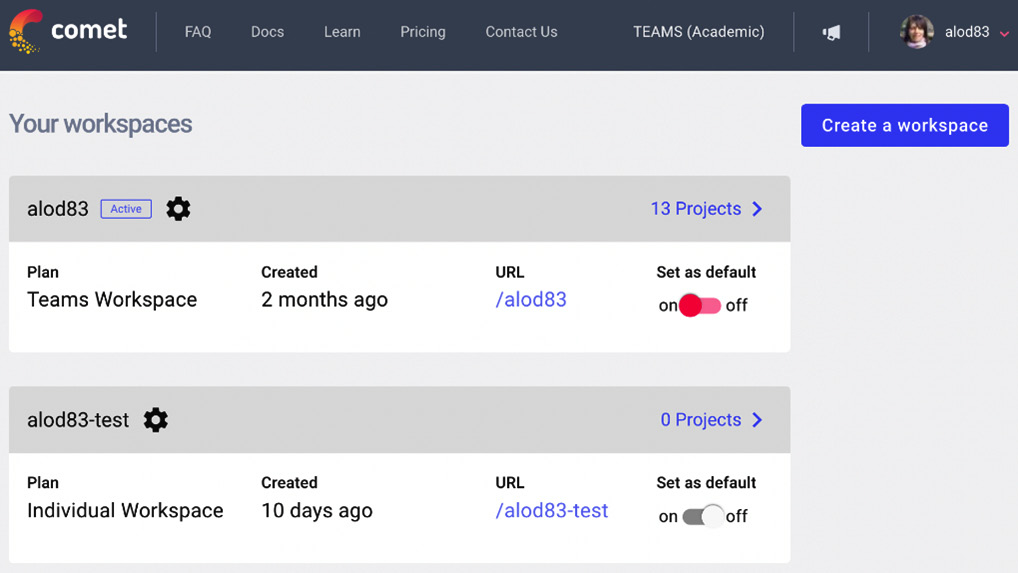This screenshot has width=1018, height=573.
Task: Click '10 days ago' created value
Action: pyautogui.click(x=317, y=510)
